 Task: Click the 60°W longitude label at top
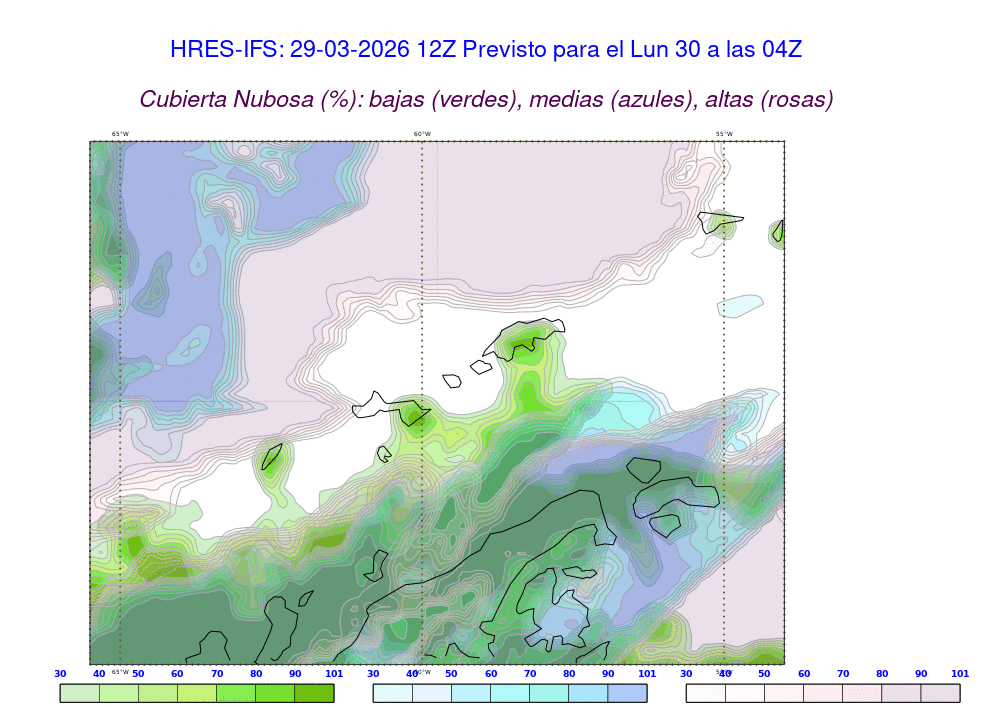422,134
